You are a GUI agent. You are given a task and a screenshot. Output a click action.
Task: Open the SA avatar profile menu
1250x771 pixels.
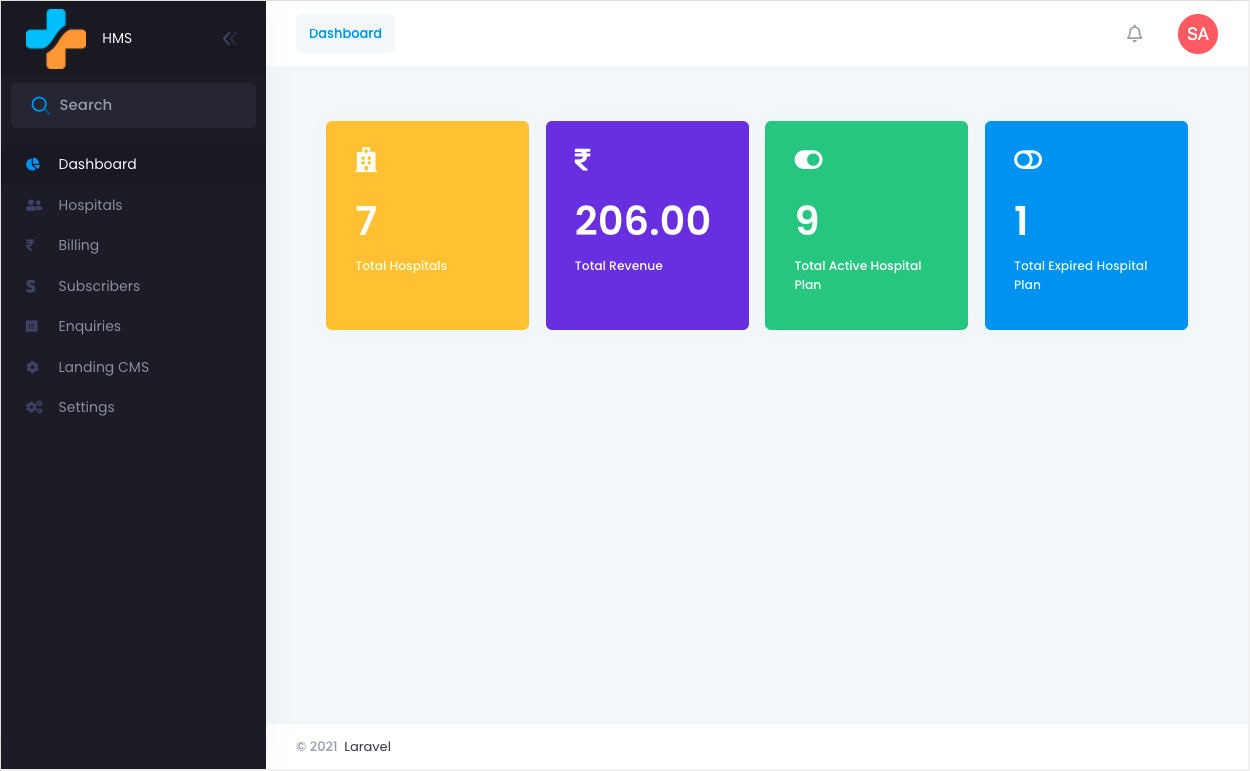(x=1197, y=33)
